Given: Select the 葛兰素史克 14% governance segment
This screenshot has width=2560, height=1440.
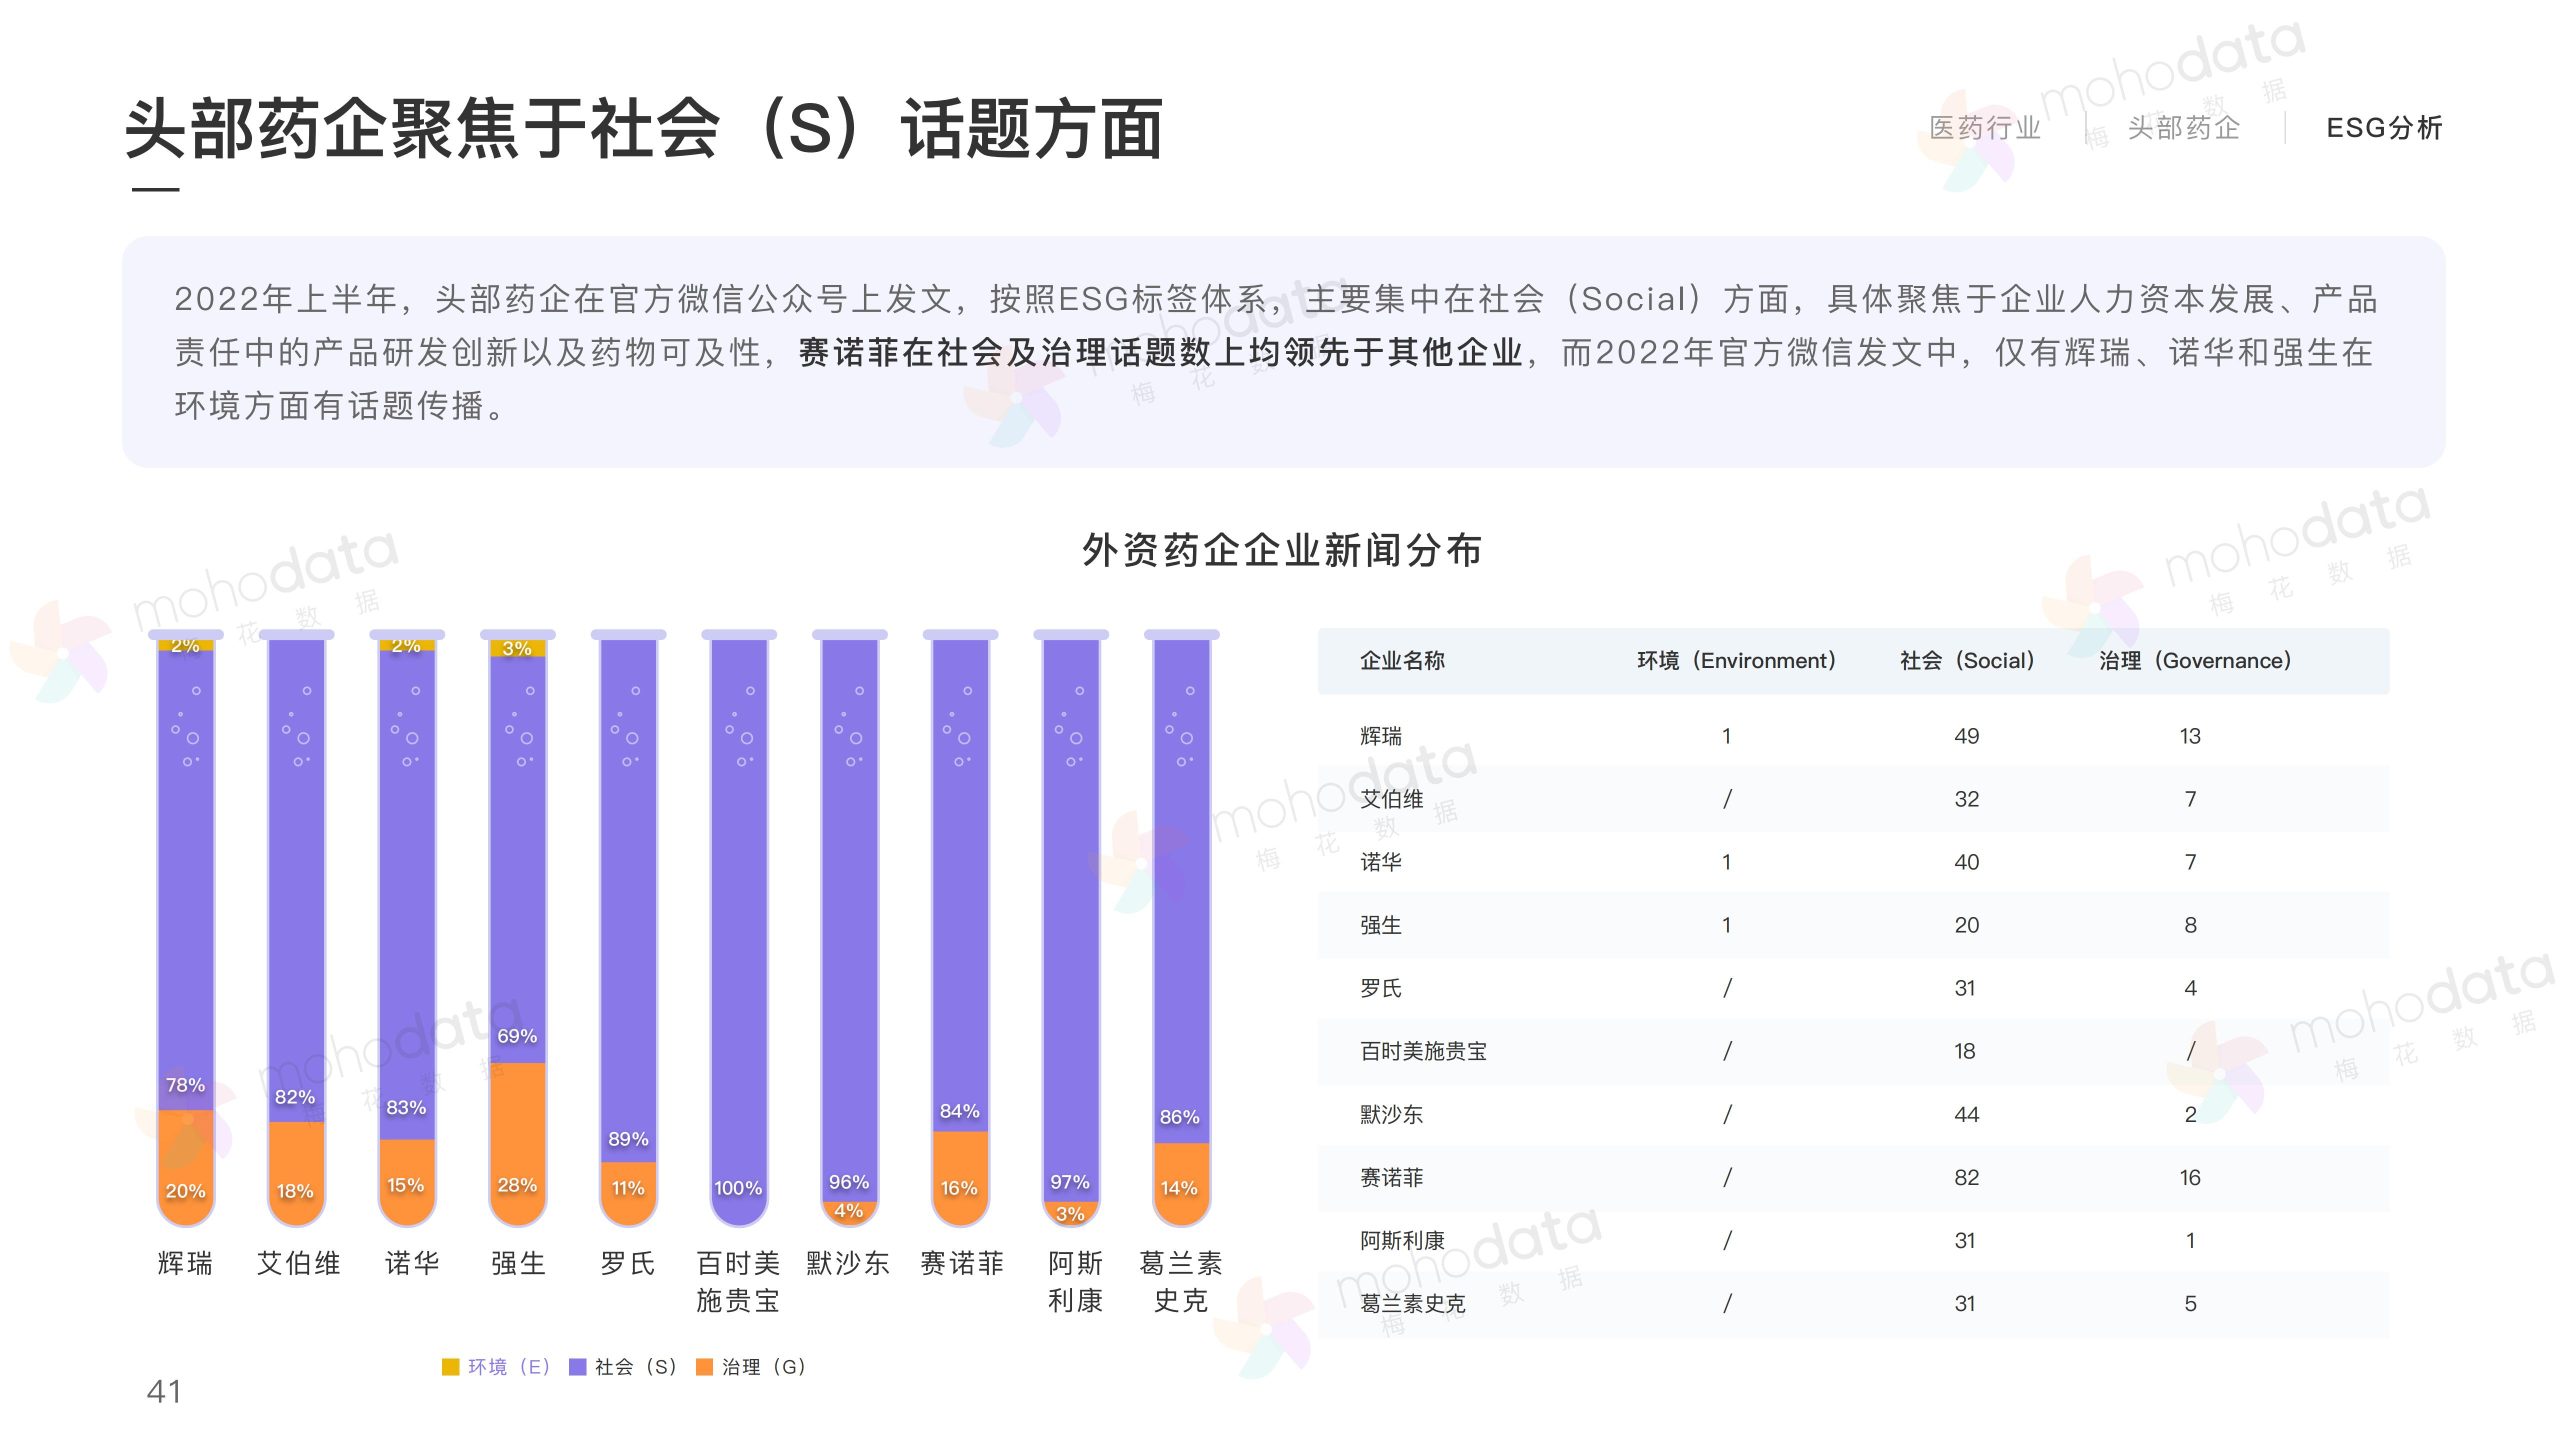Looking at the screenshot, I should pos(1181,1183).
